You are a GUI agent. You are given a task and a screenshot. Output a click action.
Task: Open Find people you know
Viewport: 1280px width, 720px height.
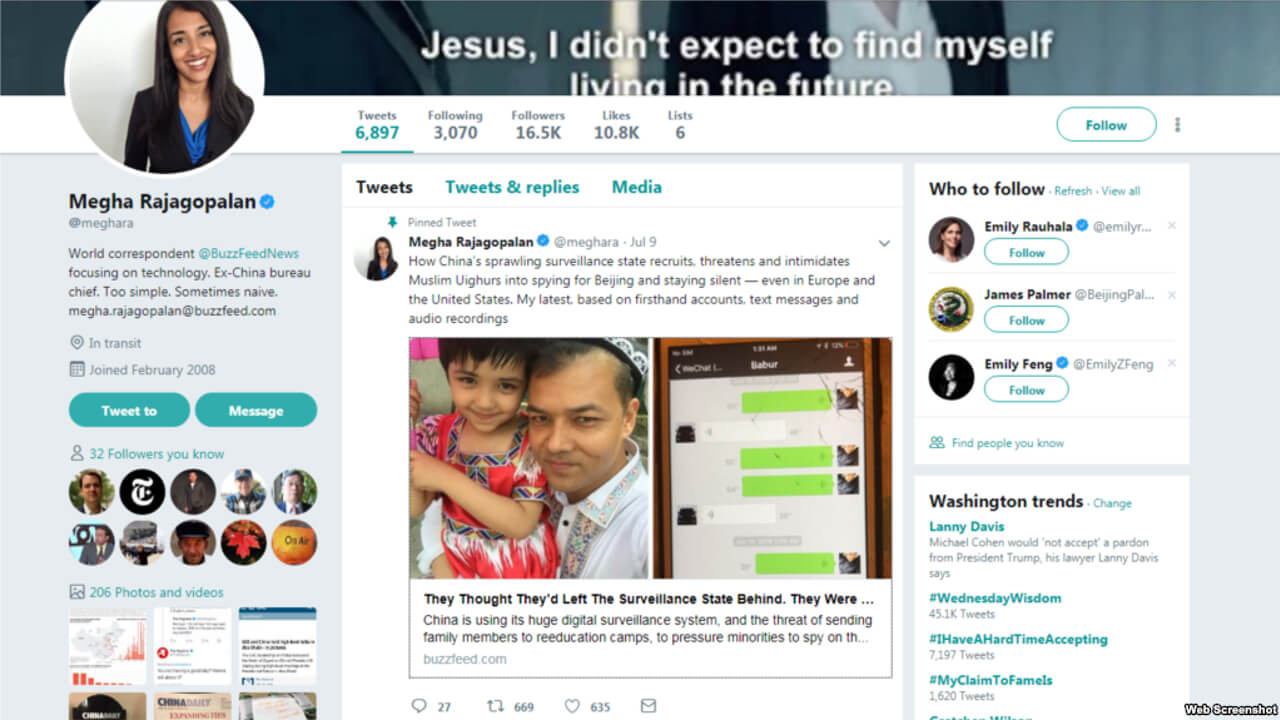[1007, 443]
